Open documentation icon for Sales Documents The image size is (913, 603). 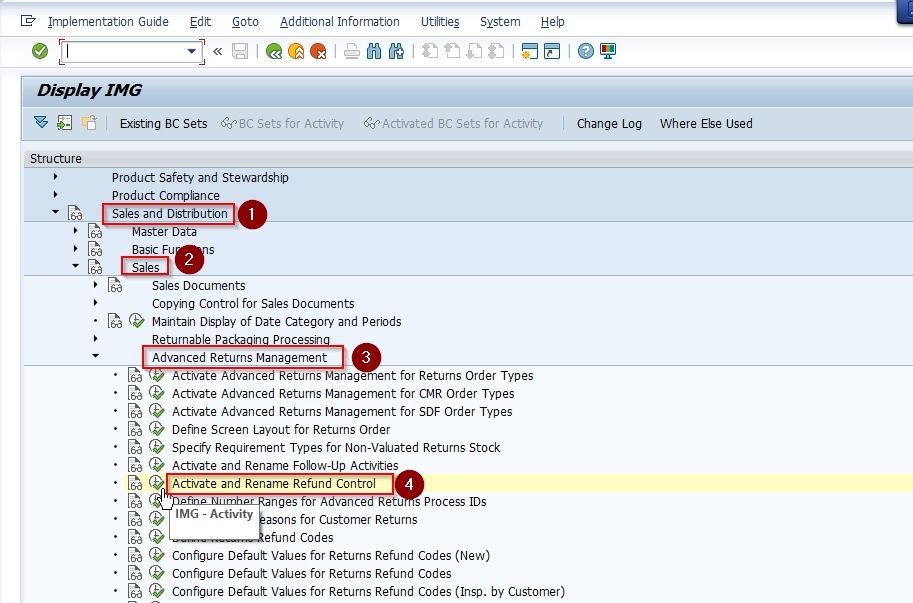(x=115, y=285)
